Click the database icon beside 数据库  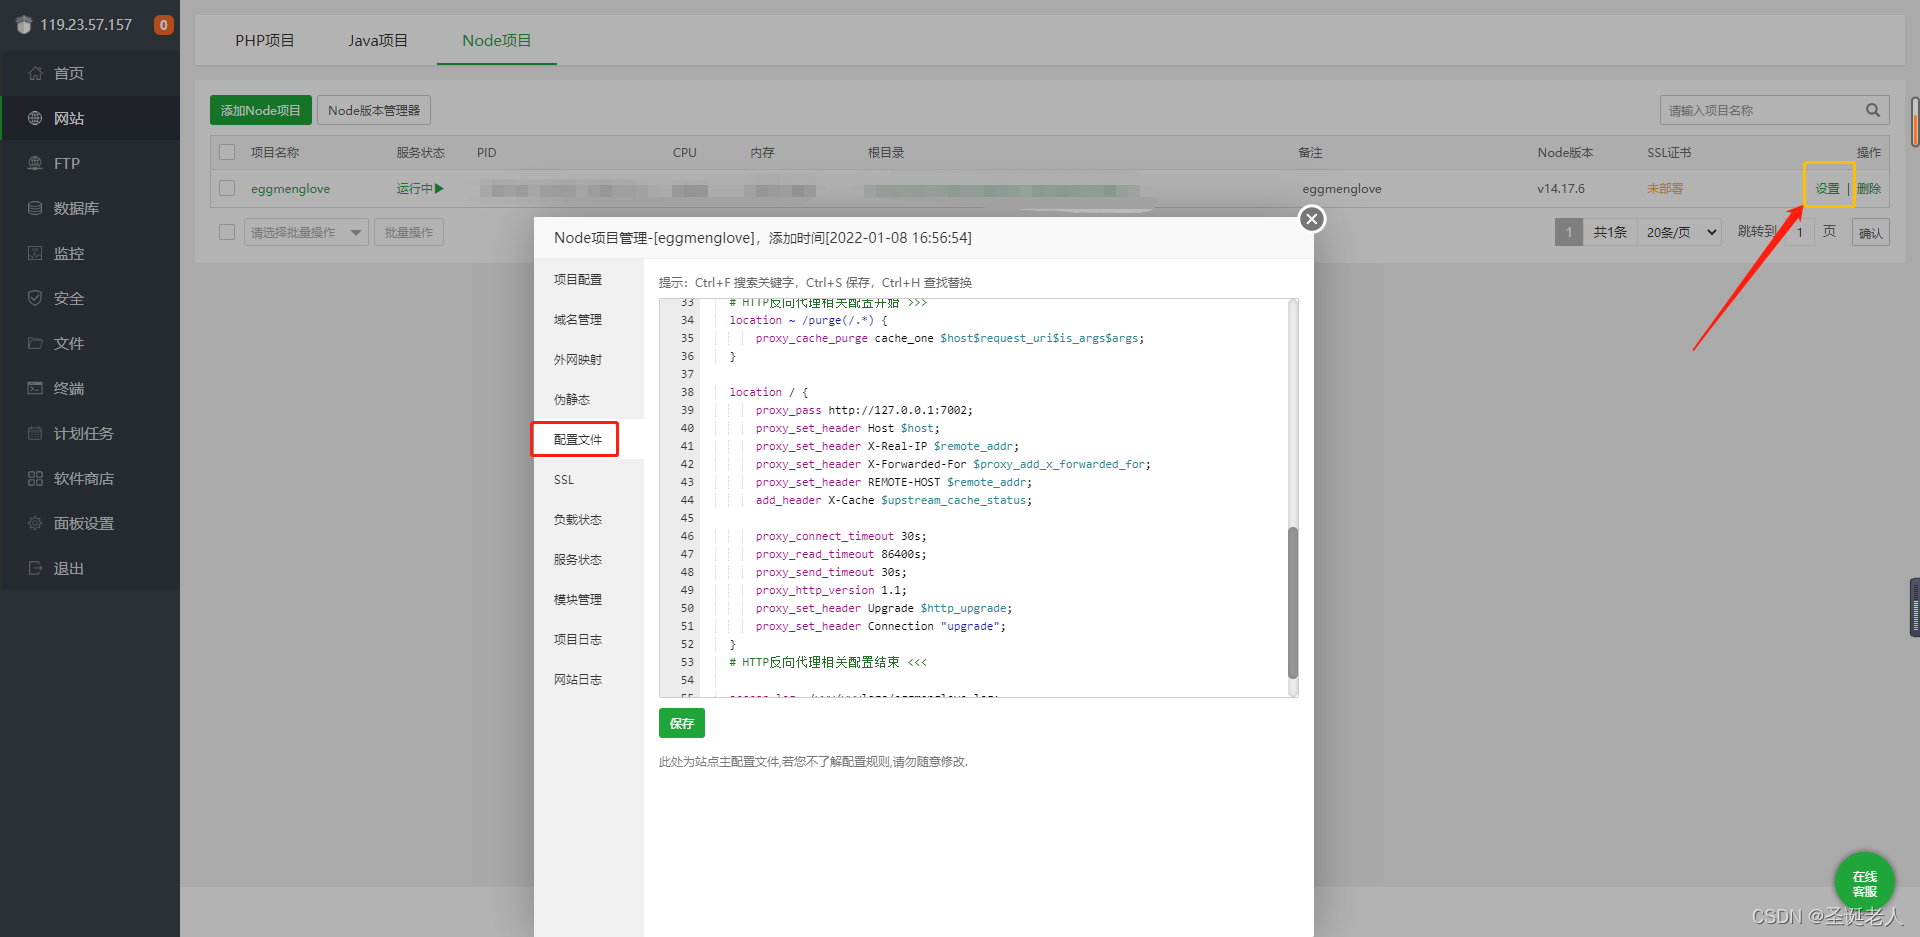coord(35,208)
